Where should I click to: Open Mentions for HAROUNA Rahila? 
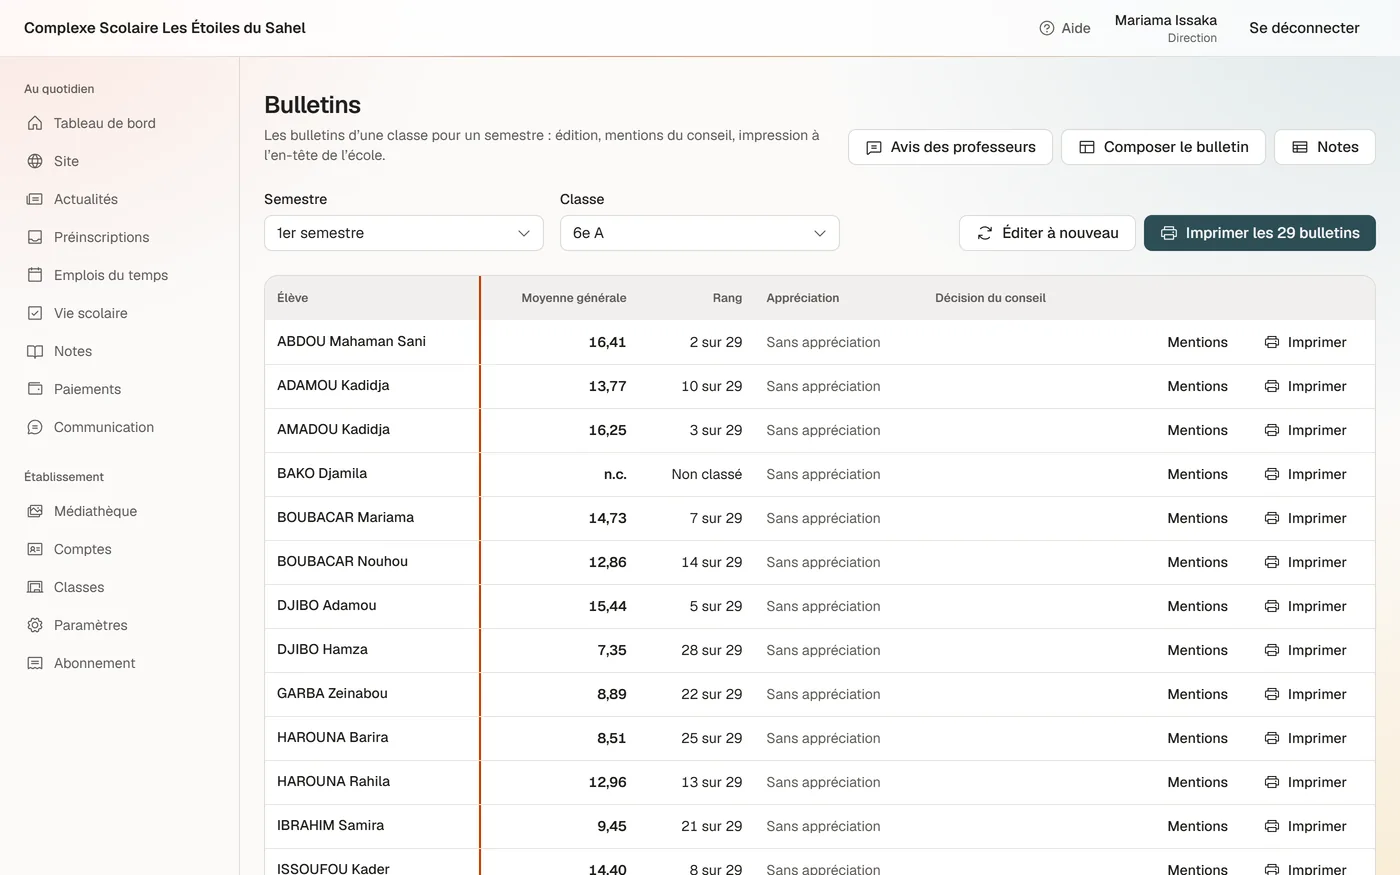pos(1197,782)
